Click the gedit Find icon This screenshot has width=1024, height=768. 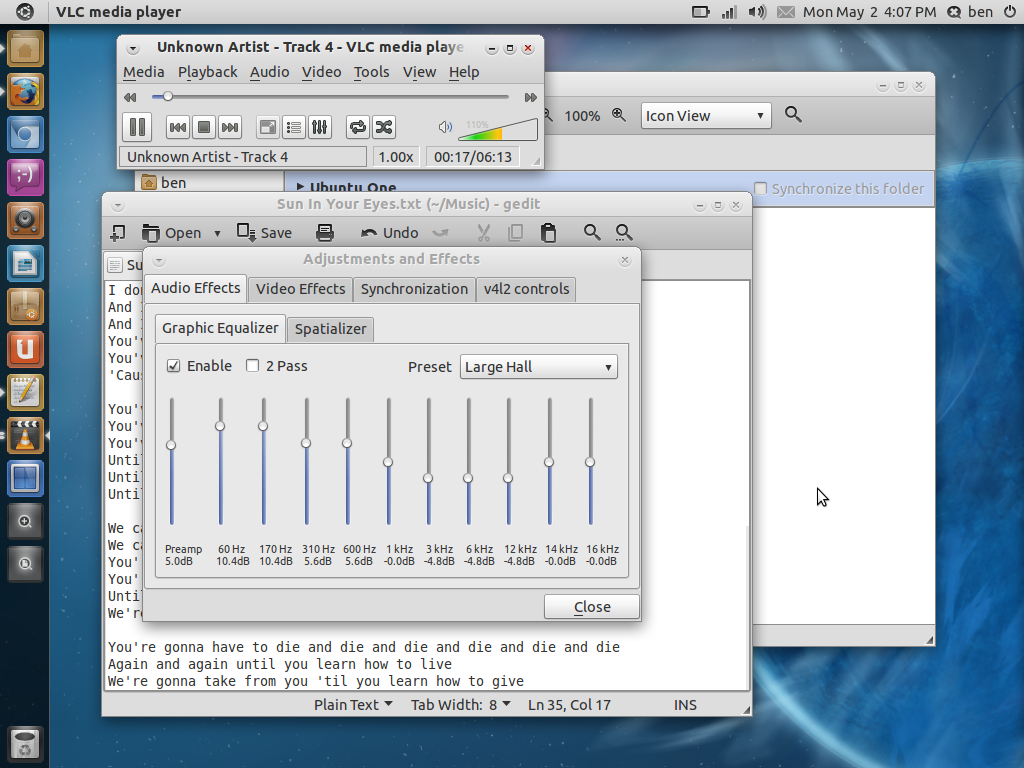coord(592,232)
